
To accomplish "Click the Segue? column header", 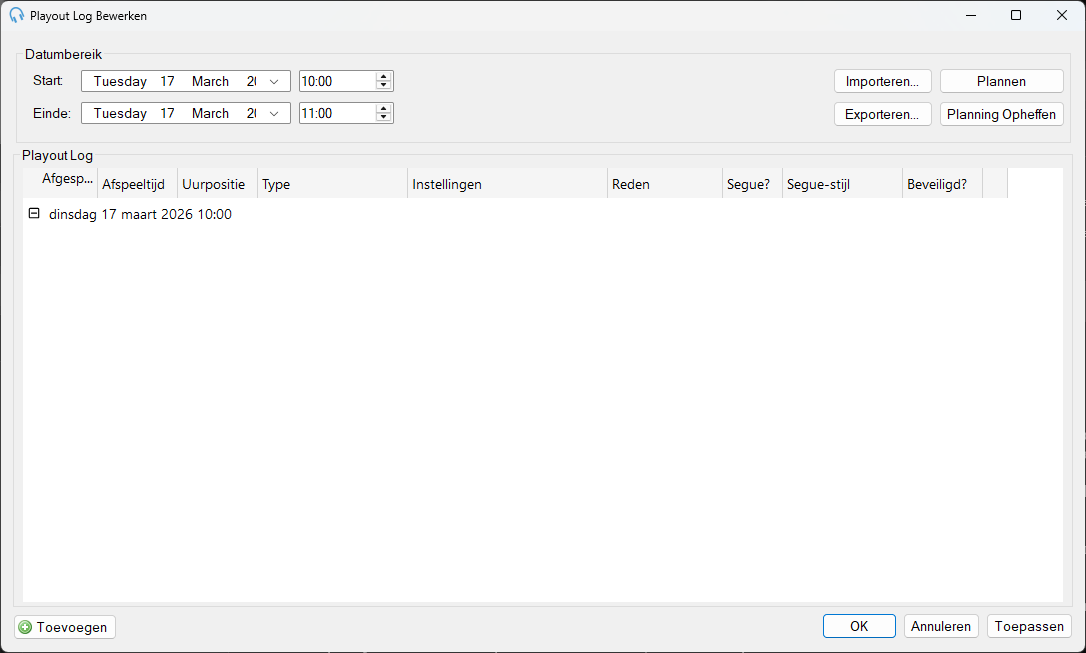I will point(752,184).
